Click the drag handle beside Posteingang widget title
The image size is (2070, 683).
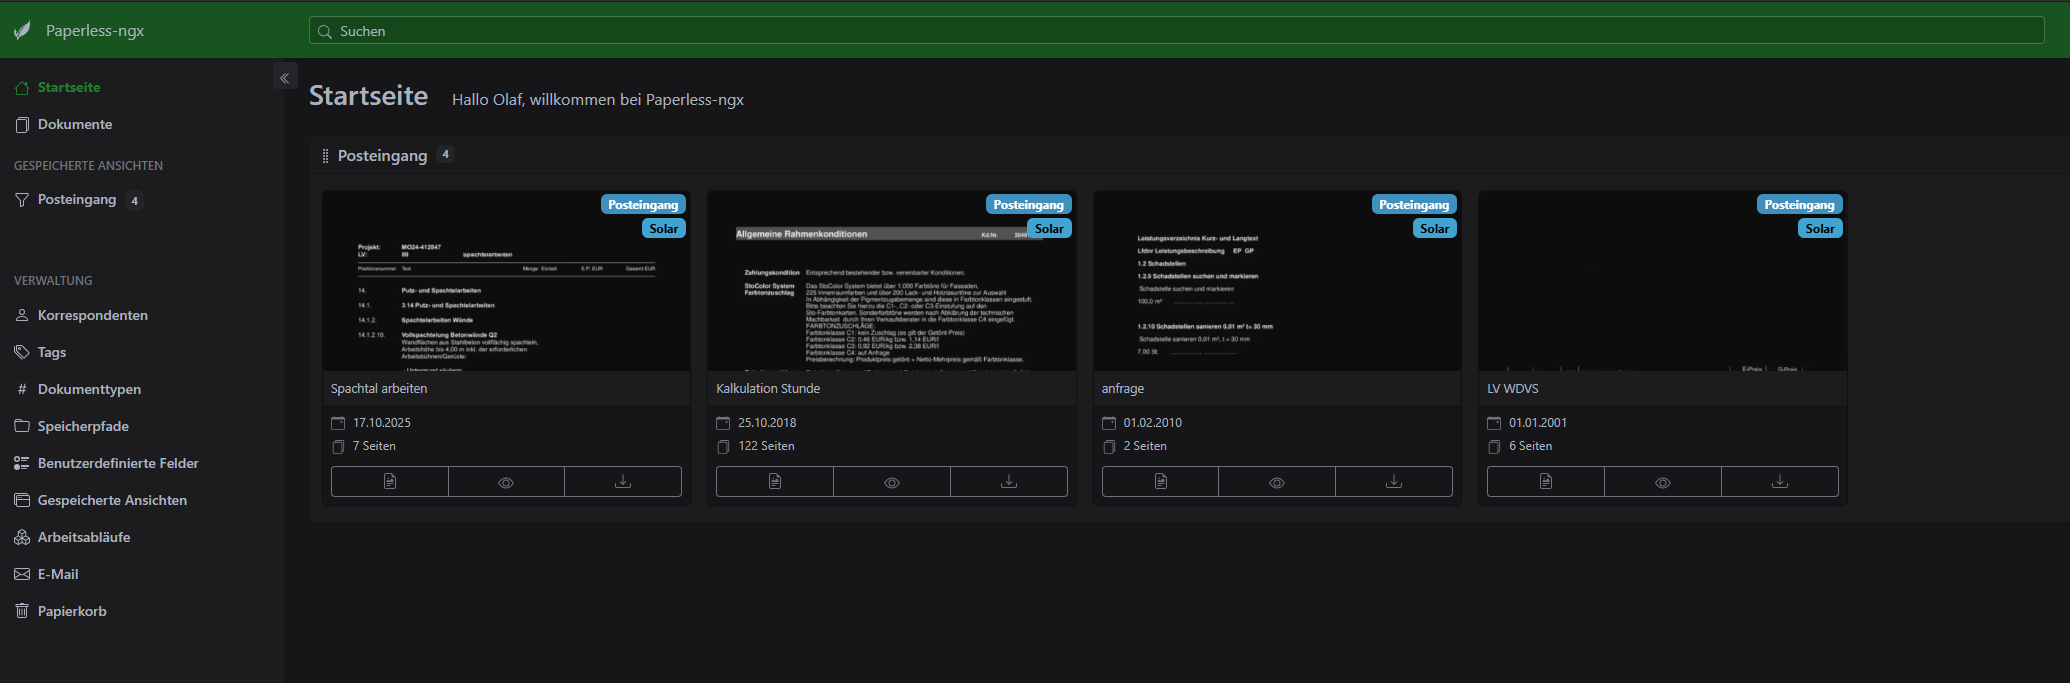click(x=325, y=156)
